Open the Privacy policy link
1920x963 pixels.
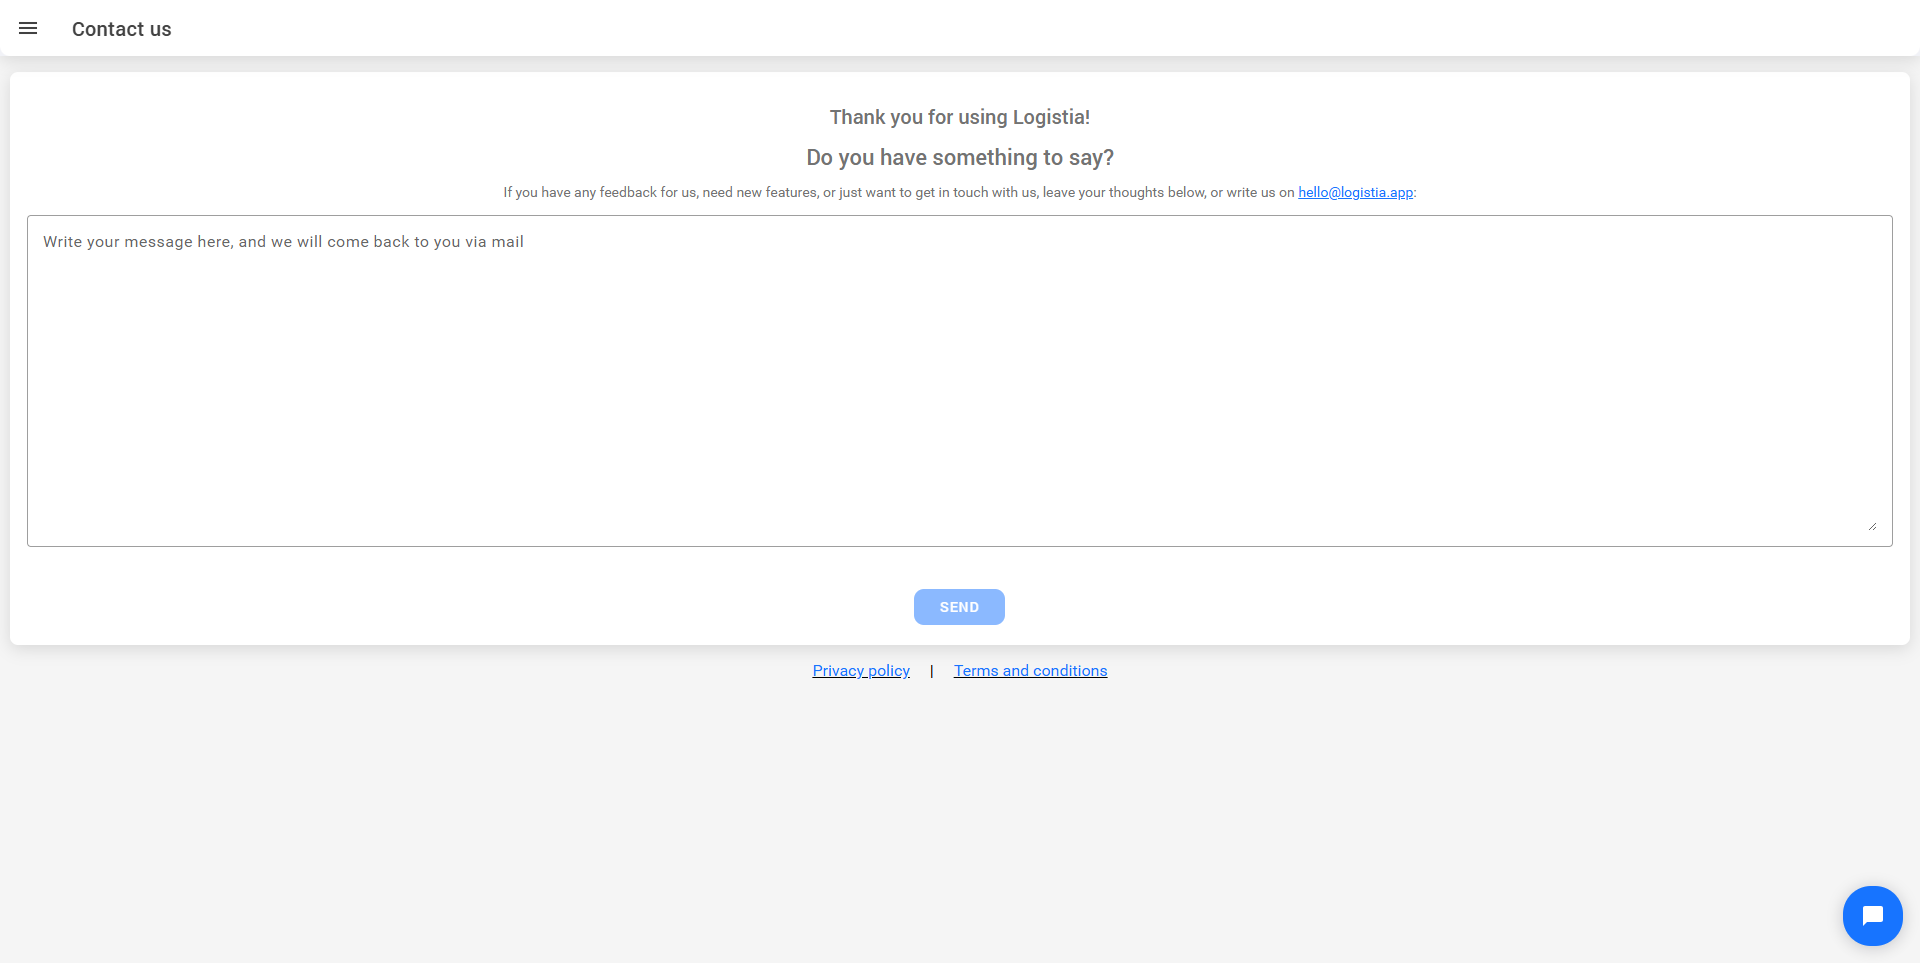point(861,671)
